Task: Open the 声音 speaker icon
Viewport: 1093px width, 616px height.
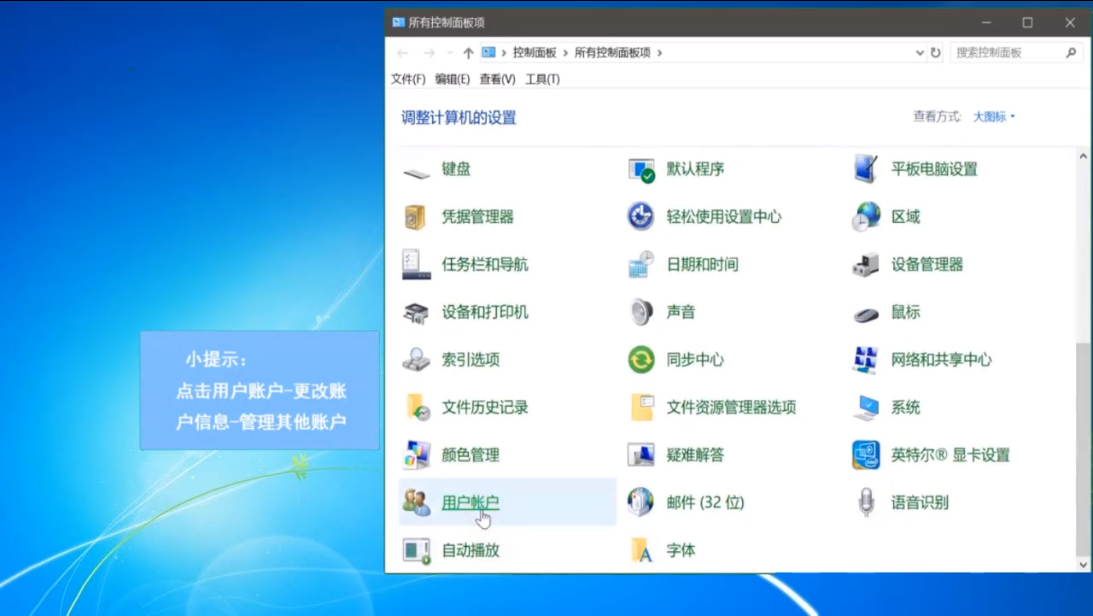Action: point(641,312)
